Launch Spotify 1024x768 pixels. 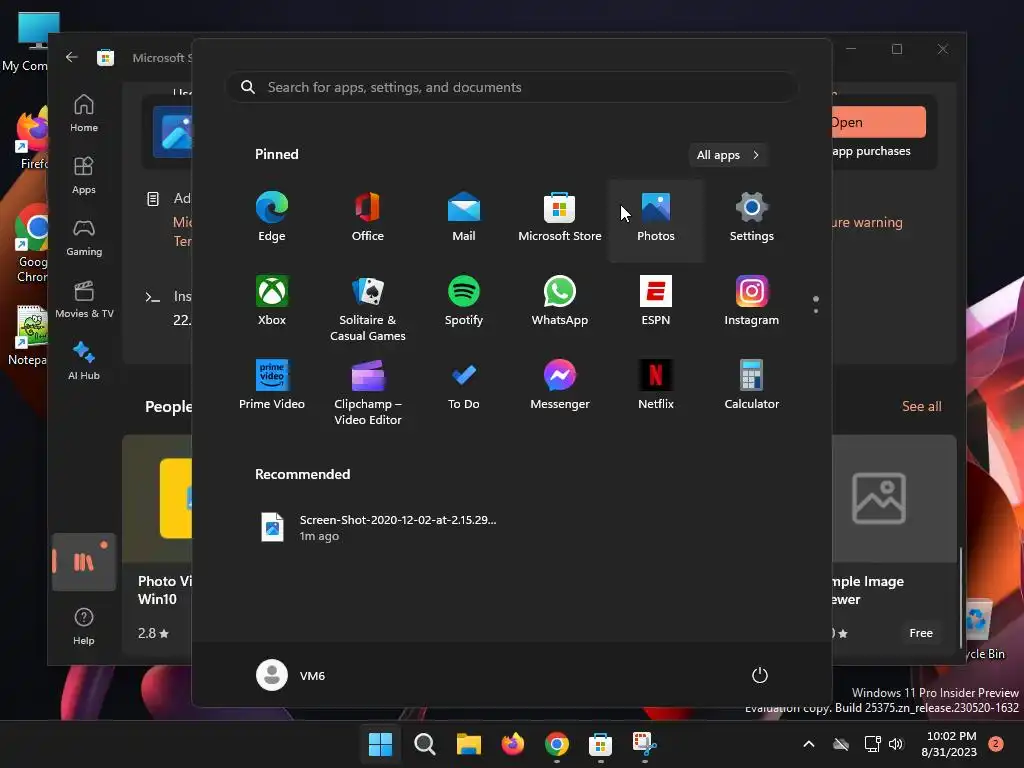tap(464, 302)
